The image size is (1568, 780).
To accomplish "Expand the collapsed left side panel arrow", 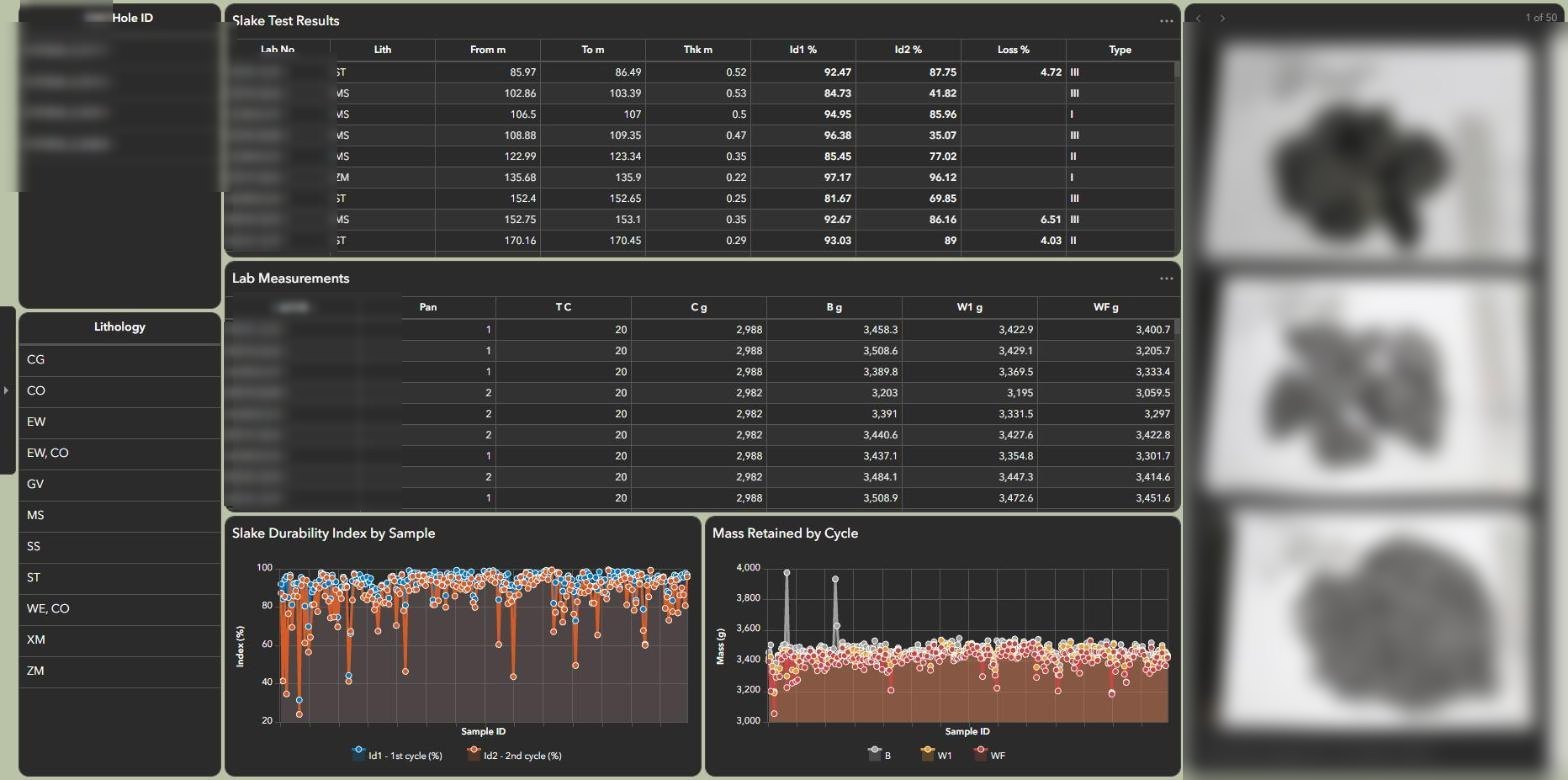I will point(6,390).
